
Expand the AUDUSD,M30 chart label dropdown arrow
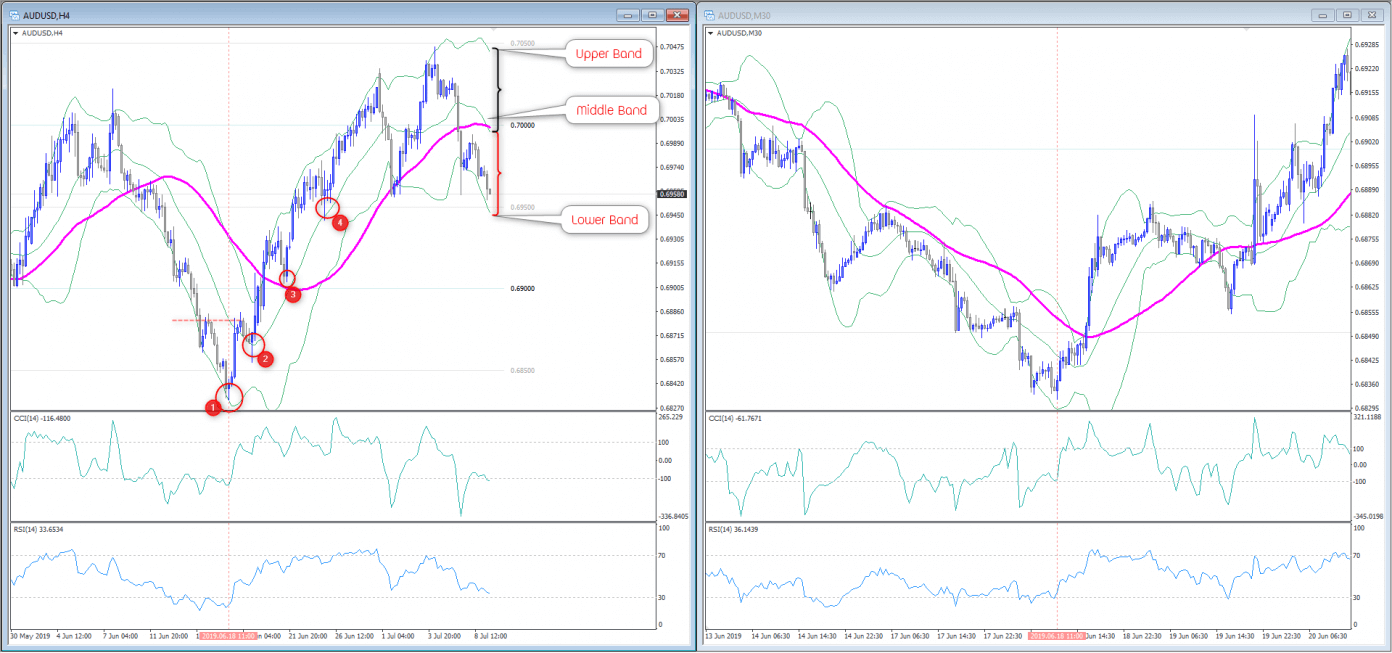click(711, 33)
